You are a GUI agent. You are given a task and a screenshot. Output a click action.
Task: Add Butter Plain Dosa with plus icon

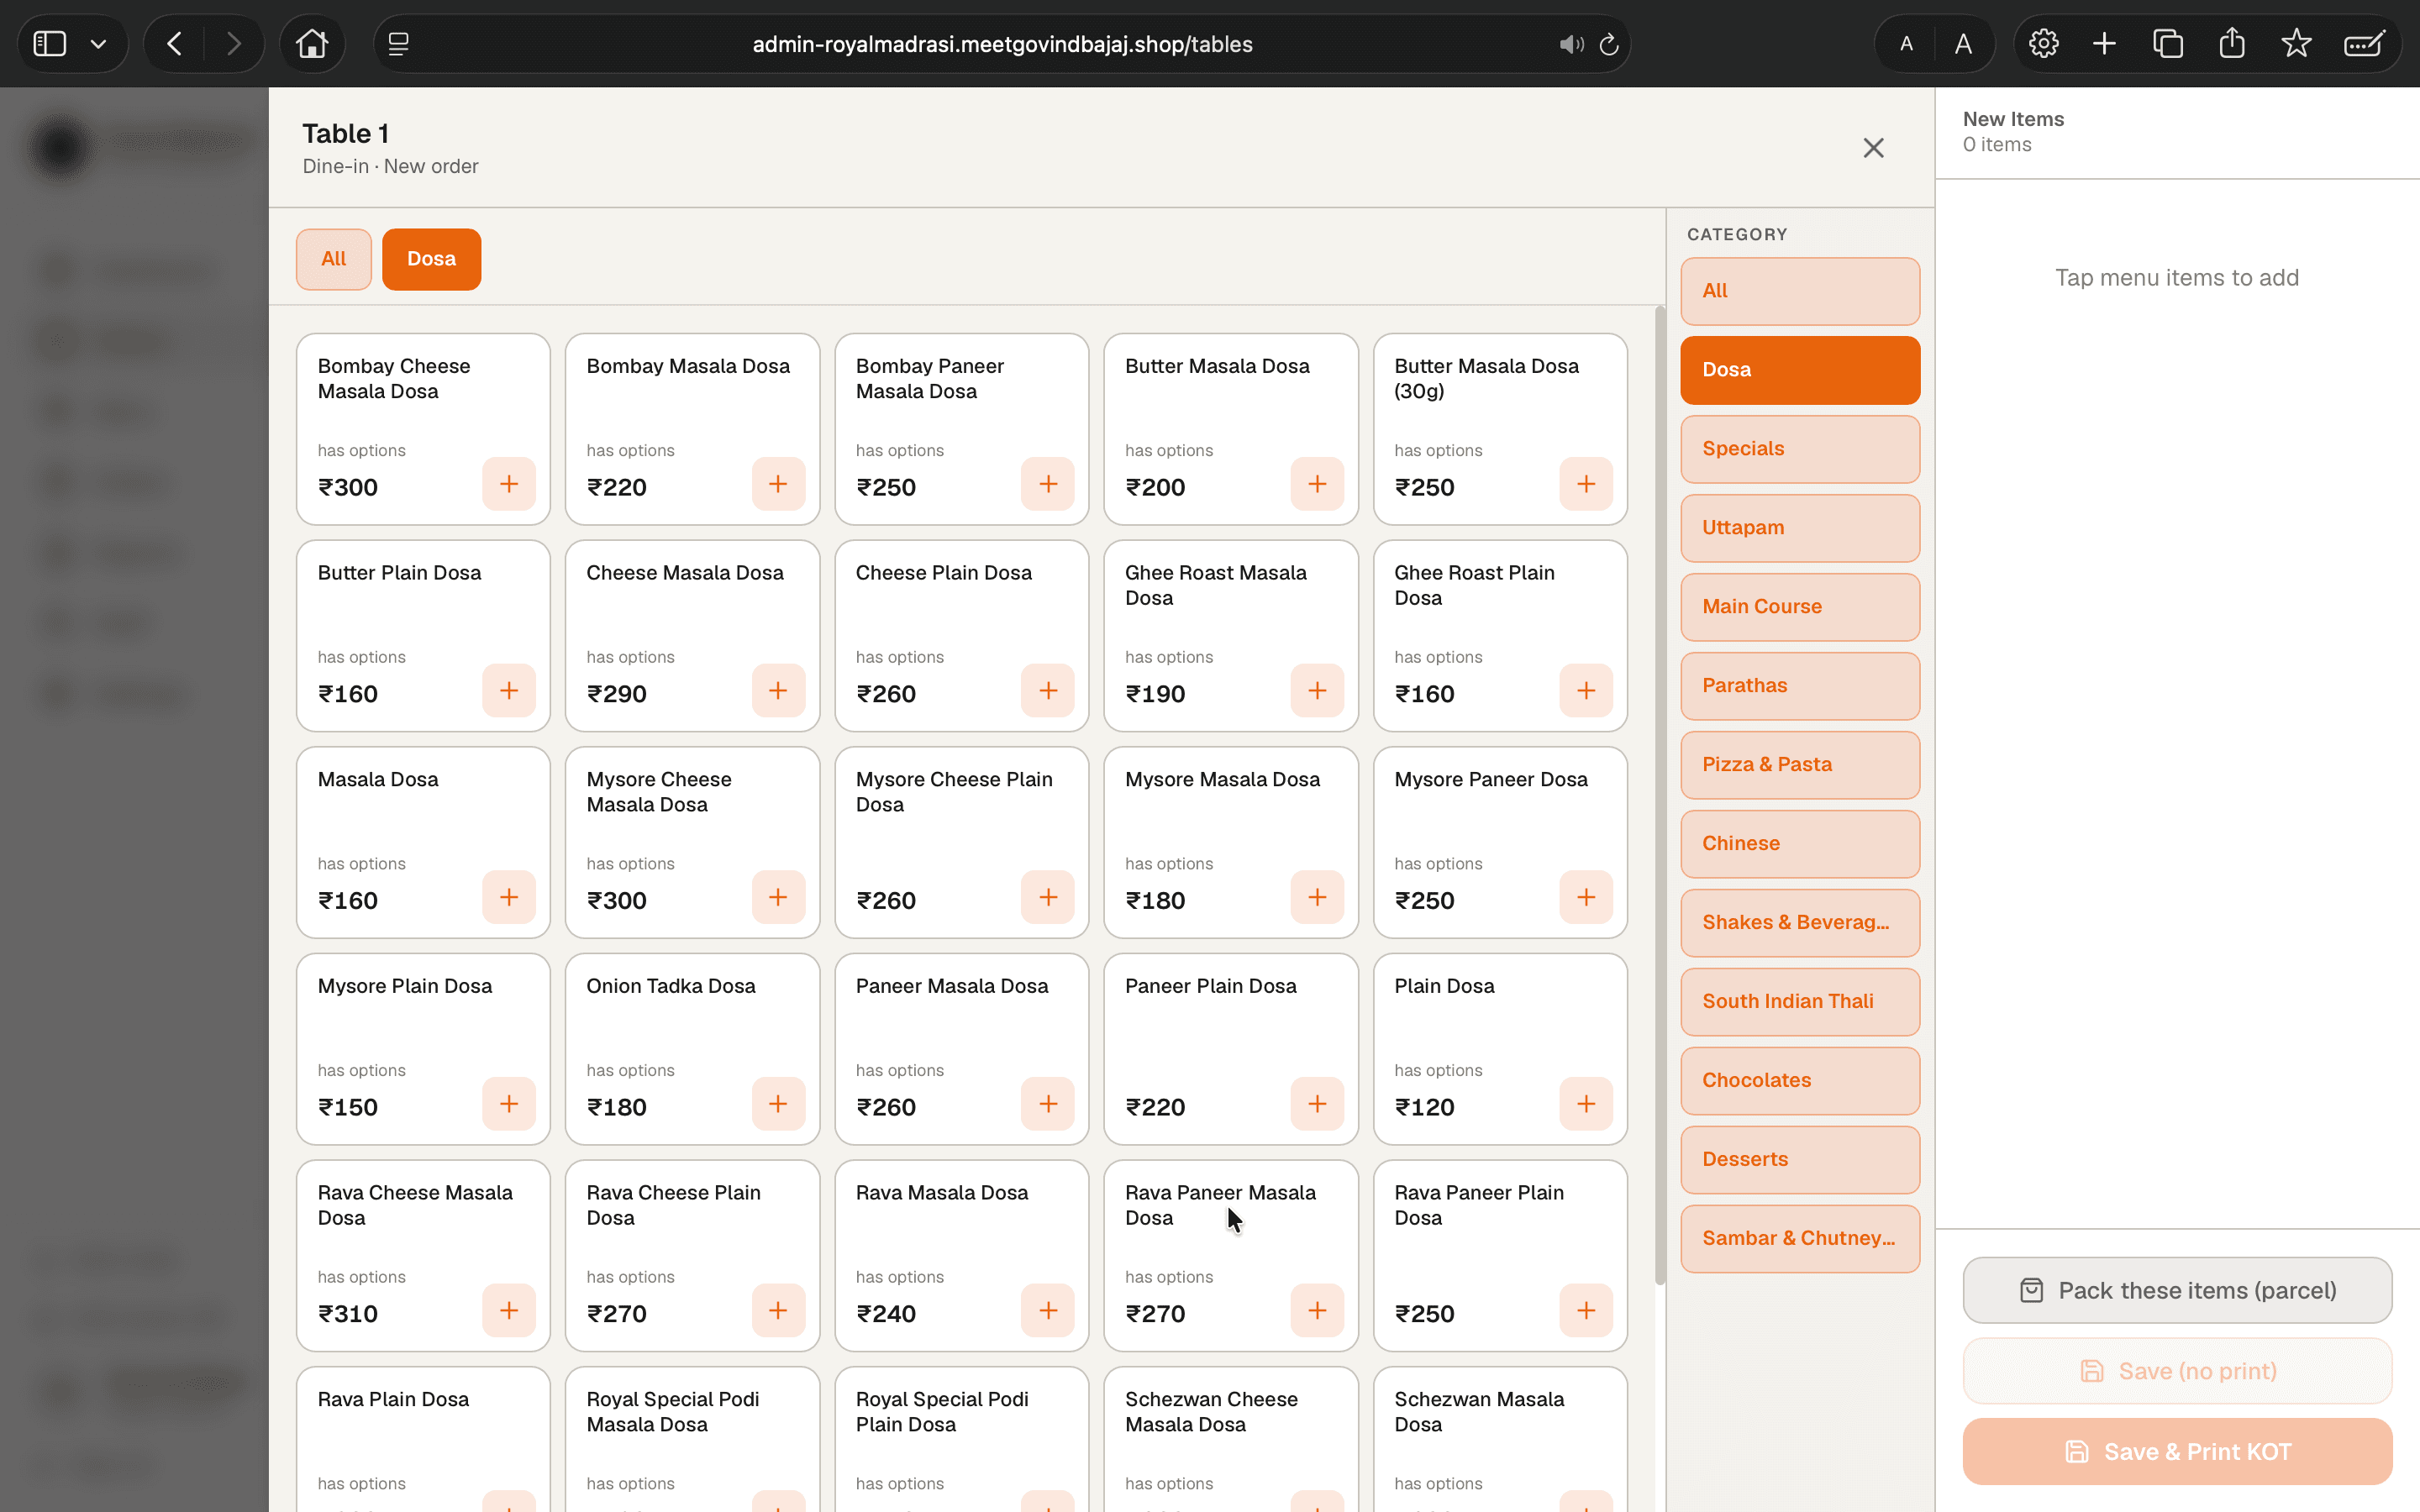(509, 691)
